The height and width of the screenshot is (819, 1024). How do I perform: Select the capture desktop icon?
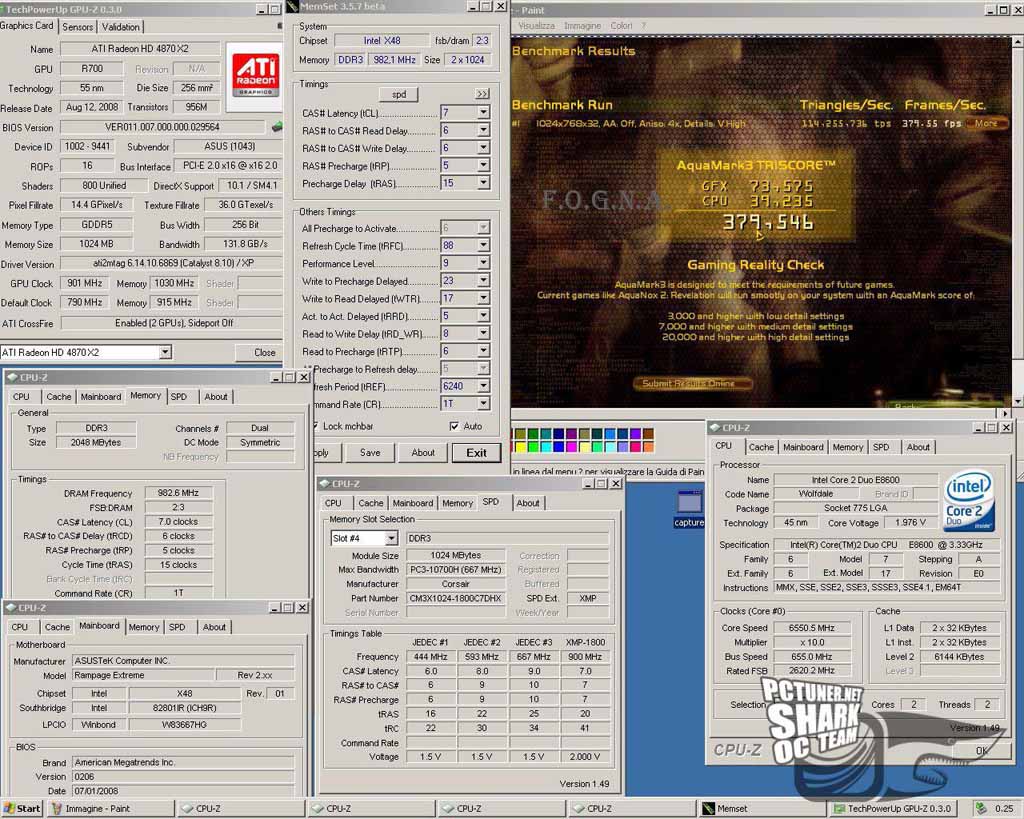tap(688, 509)
